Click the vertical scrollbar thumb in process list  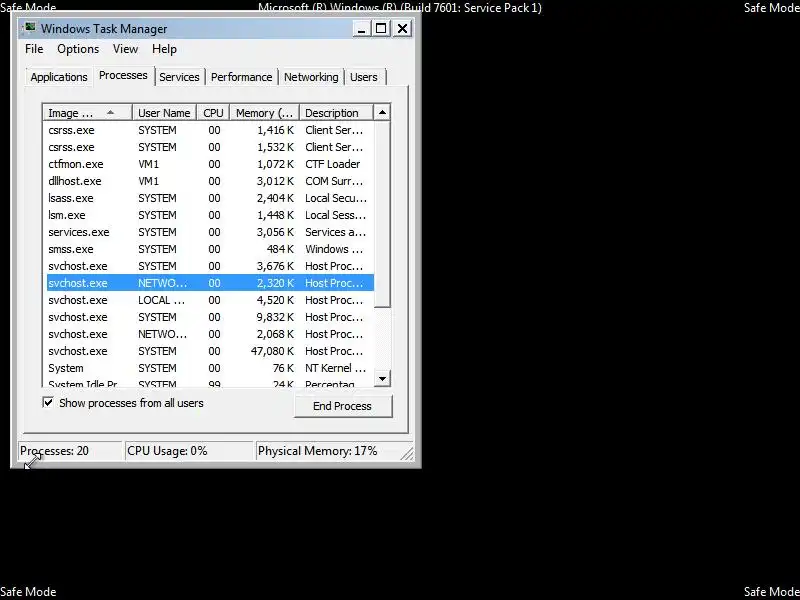382,214
